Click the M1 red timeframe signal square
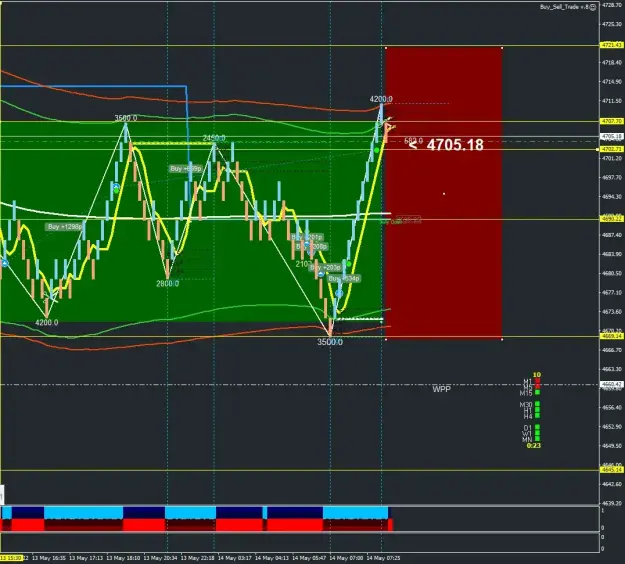The image size is (625, 564). [x=537, y=381]
